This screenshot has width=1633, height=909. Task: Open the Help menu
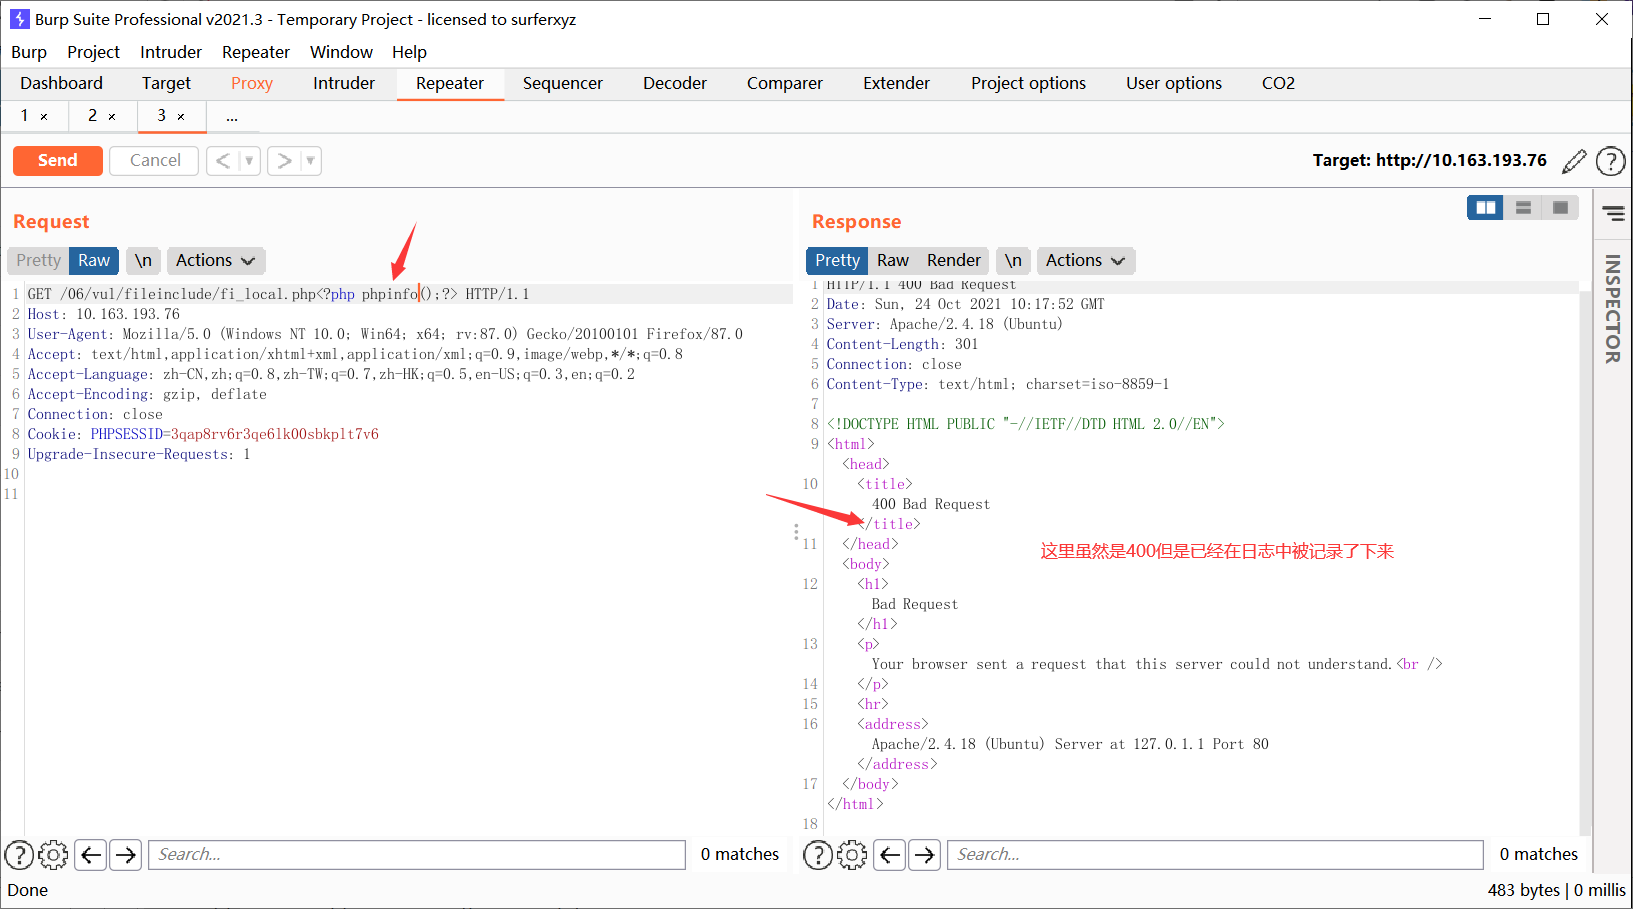[409, 52]
